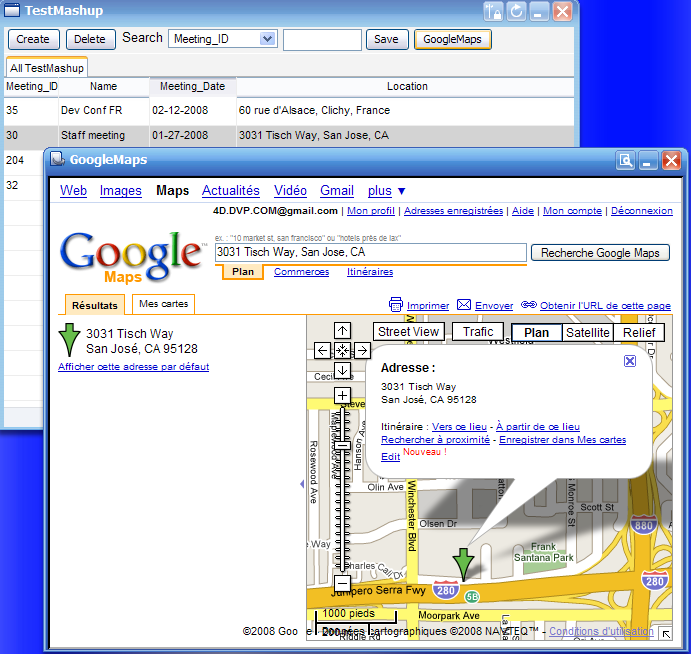Enable the Relief map view

coord(639,333)
